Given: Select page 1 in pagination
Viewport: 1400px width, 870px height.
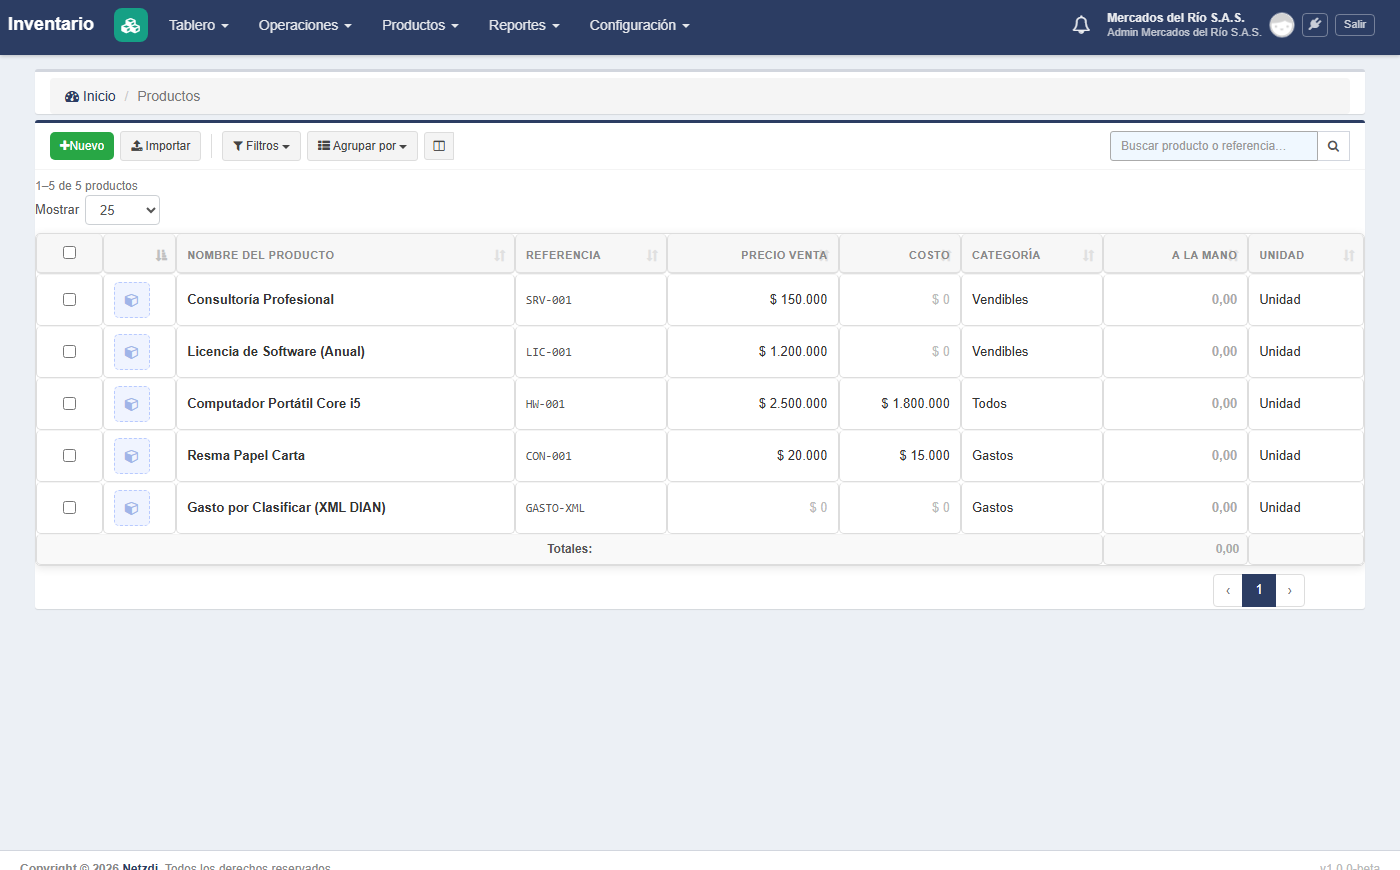Looking at the screenshot, I should pyautogui.click(x=1259, y=591).
